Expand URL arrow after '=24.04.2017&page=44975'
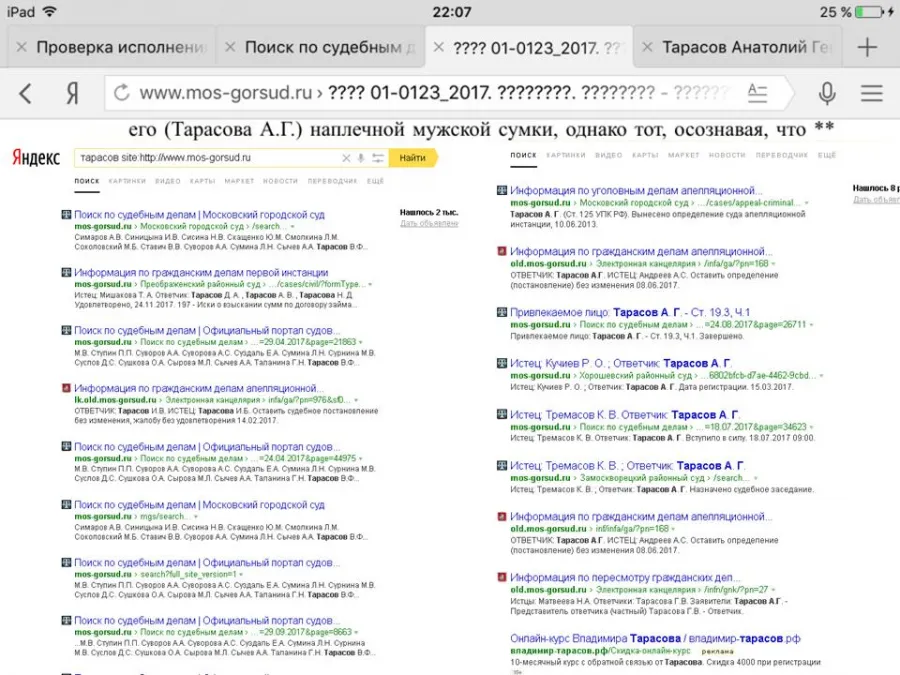Viewport: 900px width, 675px height. 361,459
